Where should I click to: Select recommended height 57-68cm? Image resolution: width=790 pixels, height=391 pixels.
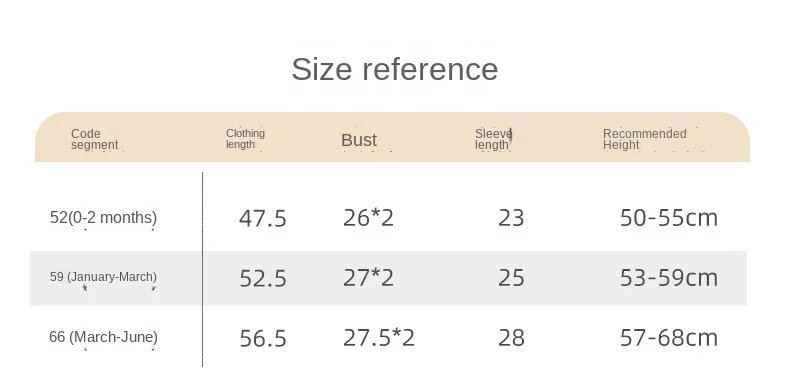pyautogui.click(x=669, y=338)
